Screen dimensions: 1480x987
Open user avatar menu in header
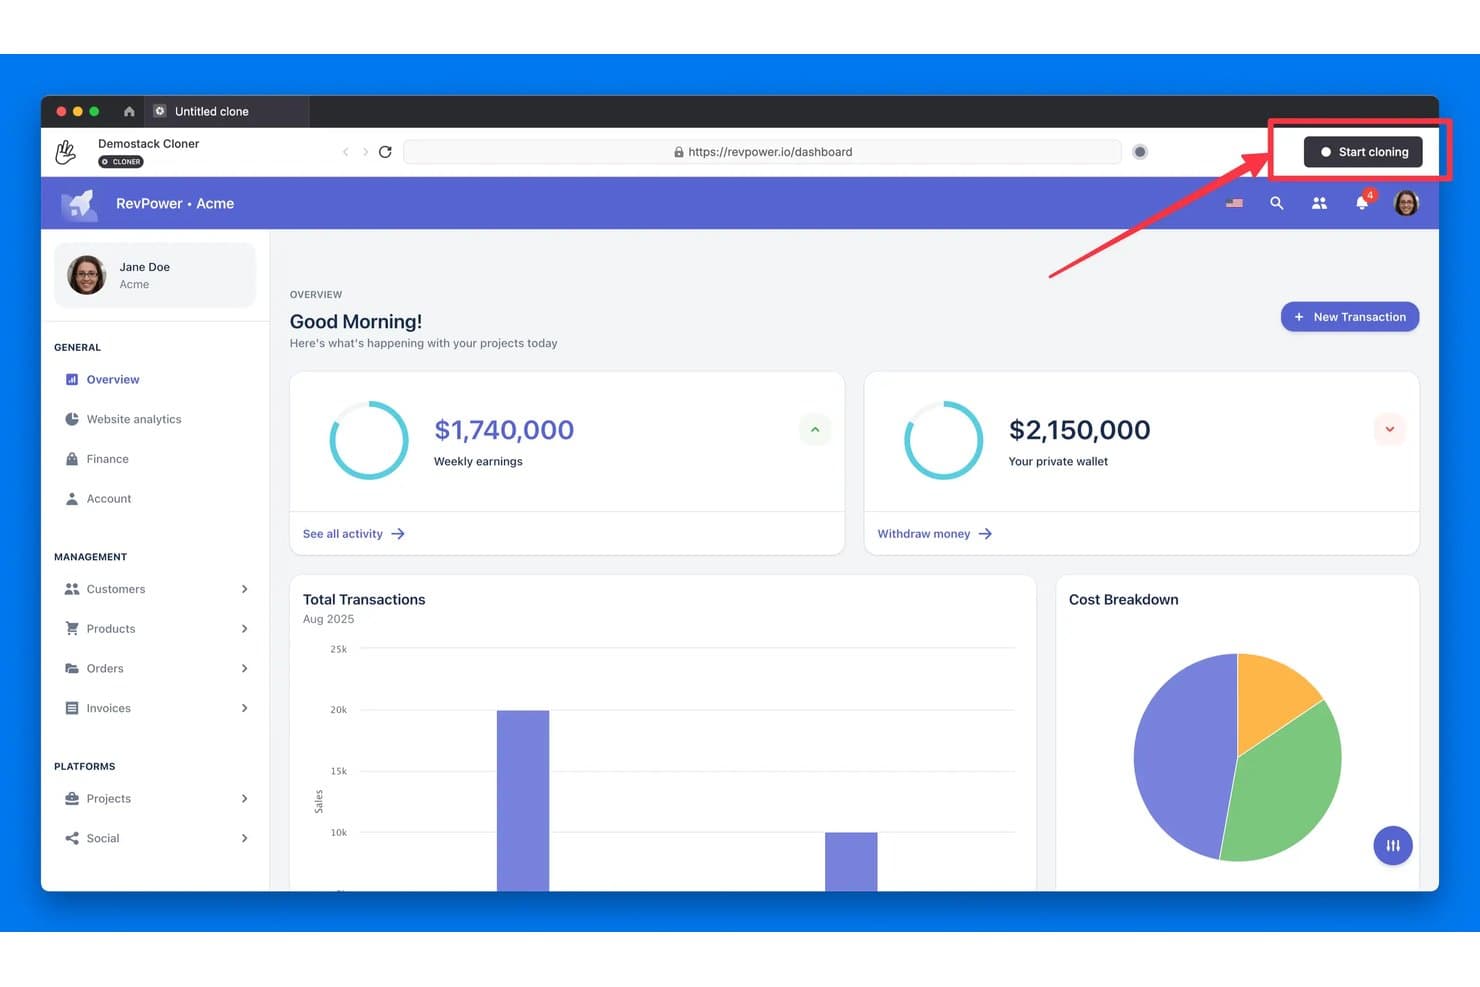tap(1406, 203)
